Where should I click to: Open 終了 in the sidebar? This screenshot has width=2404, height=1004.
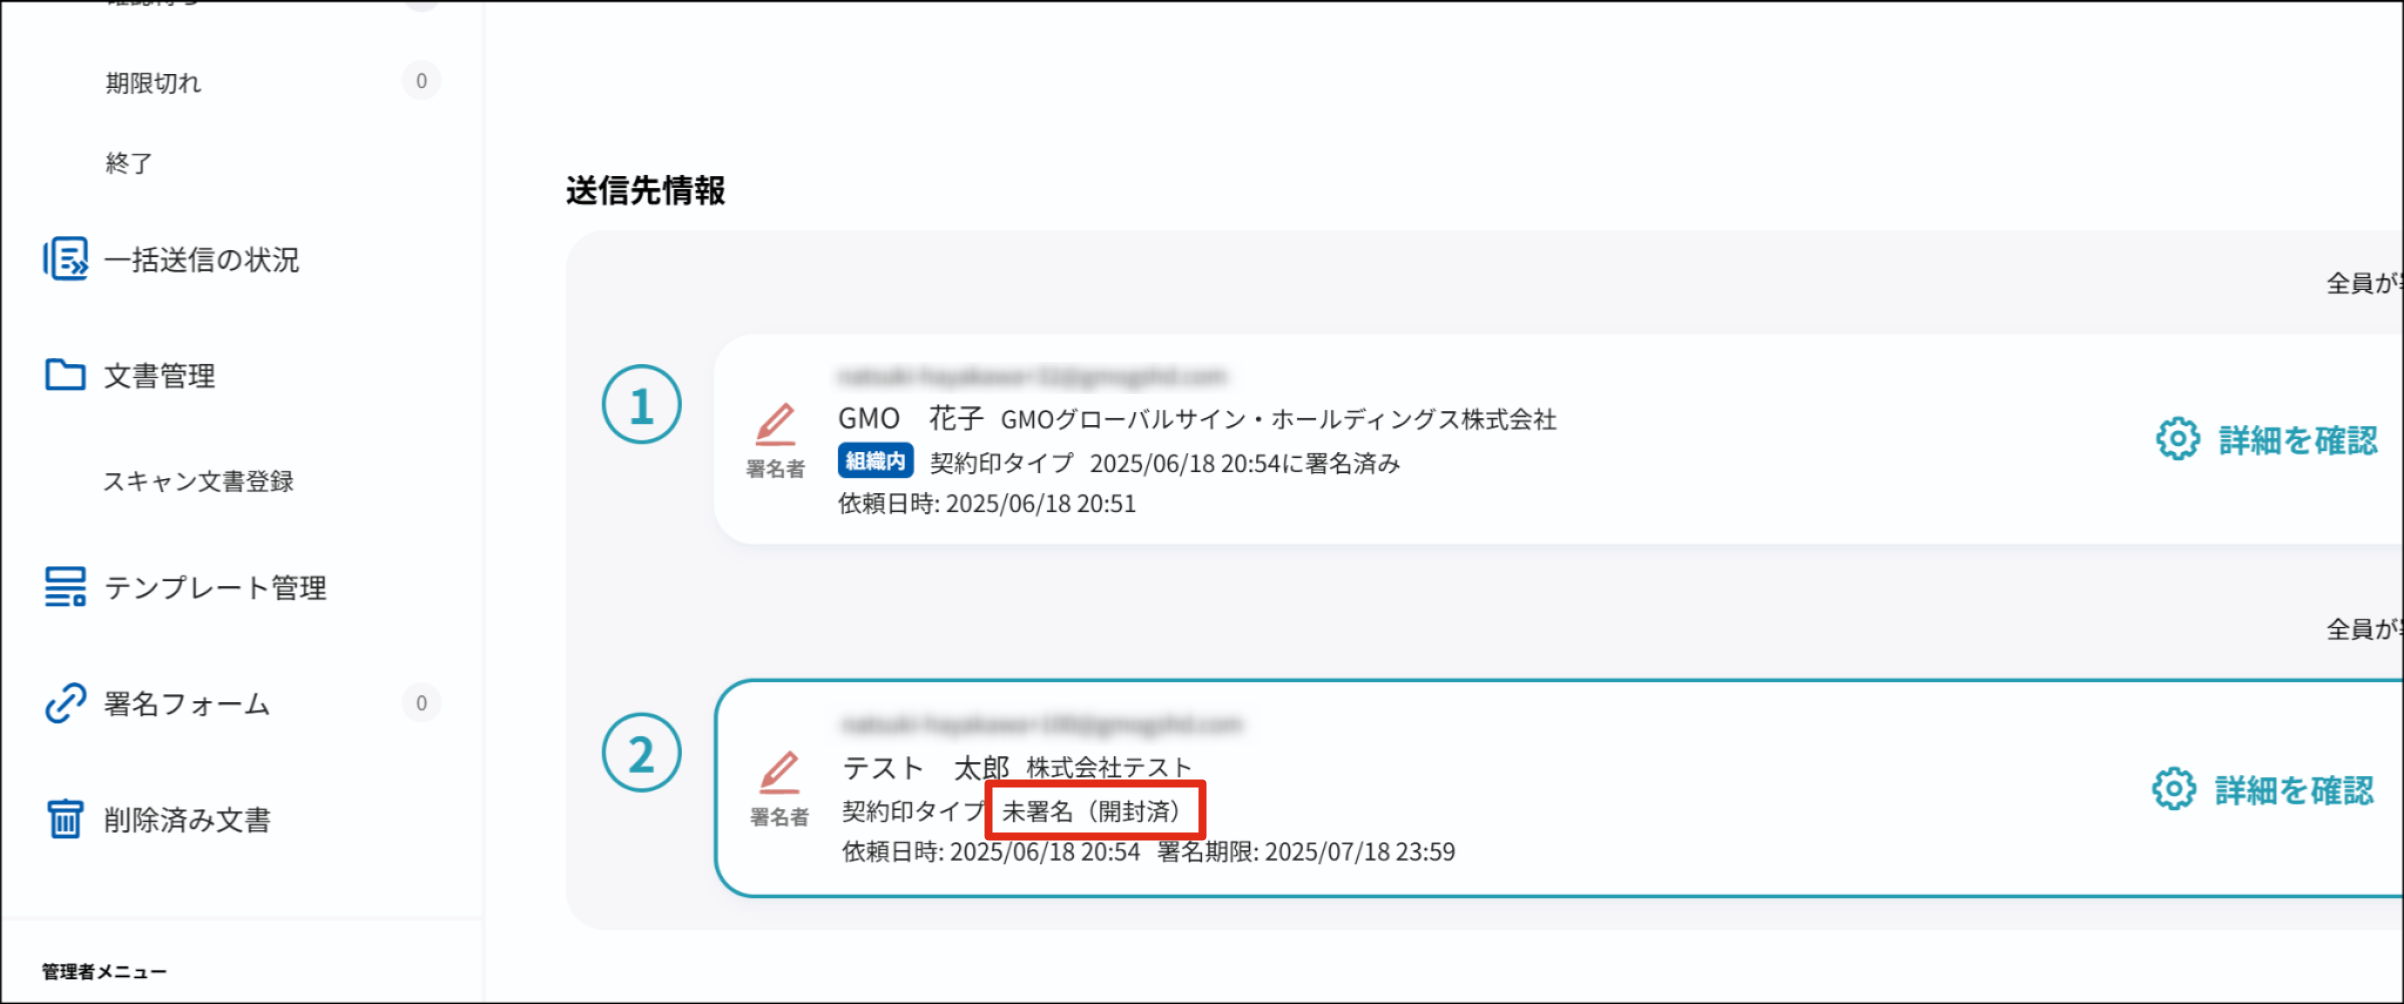[x=129, y=163]
